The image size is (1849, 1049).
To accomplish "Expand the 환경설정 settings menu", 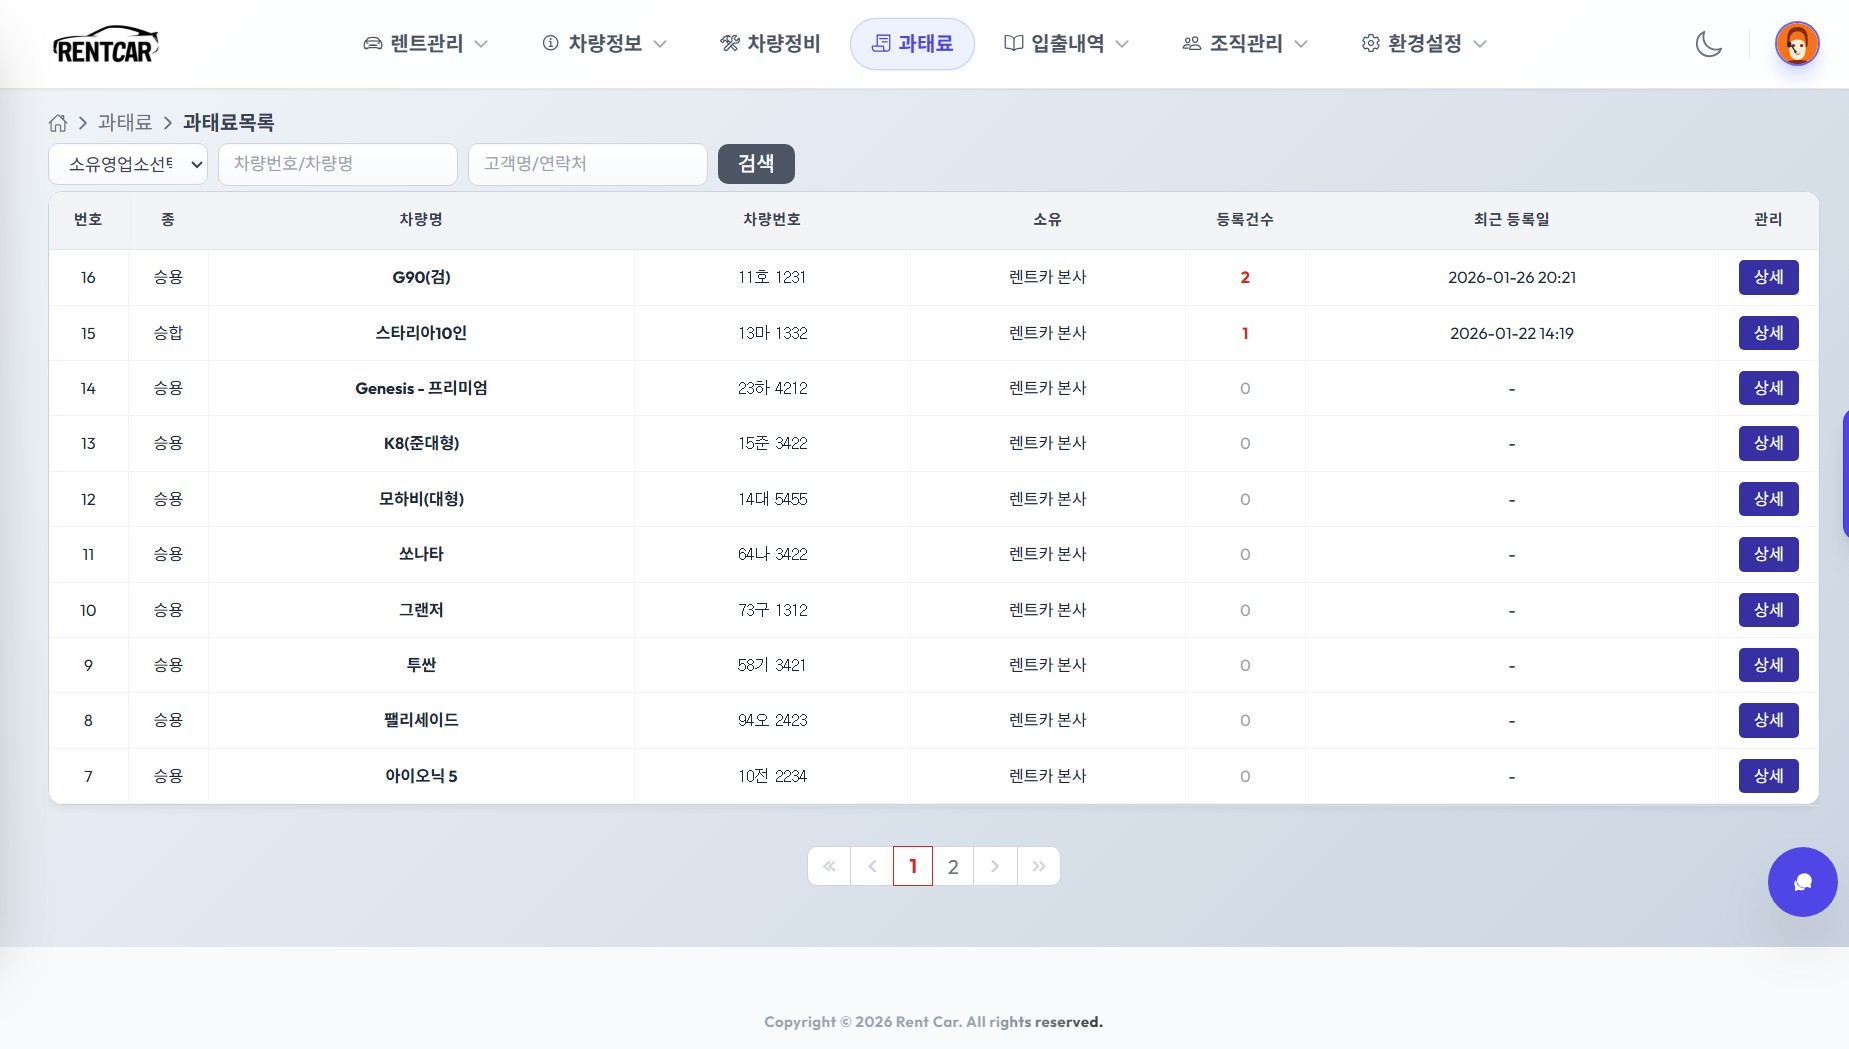I will [1424, 44].
